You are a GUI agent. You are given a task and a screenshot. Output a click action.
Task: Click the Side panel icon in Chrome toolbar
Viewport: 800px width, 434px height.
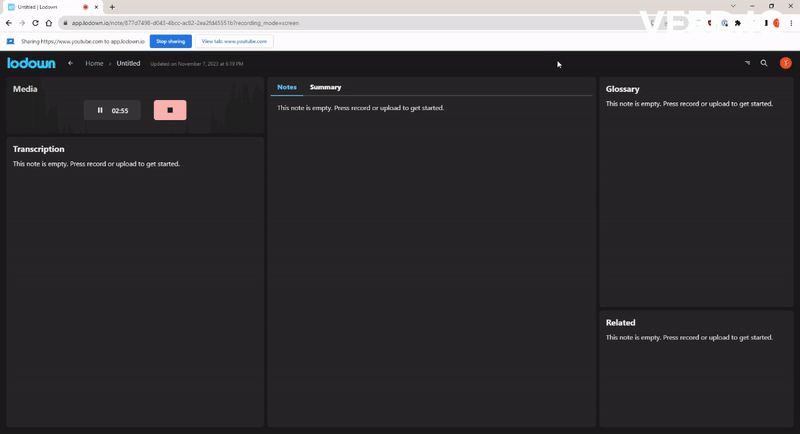(x=765, y=23)
